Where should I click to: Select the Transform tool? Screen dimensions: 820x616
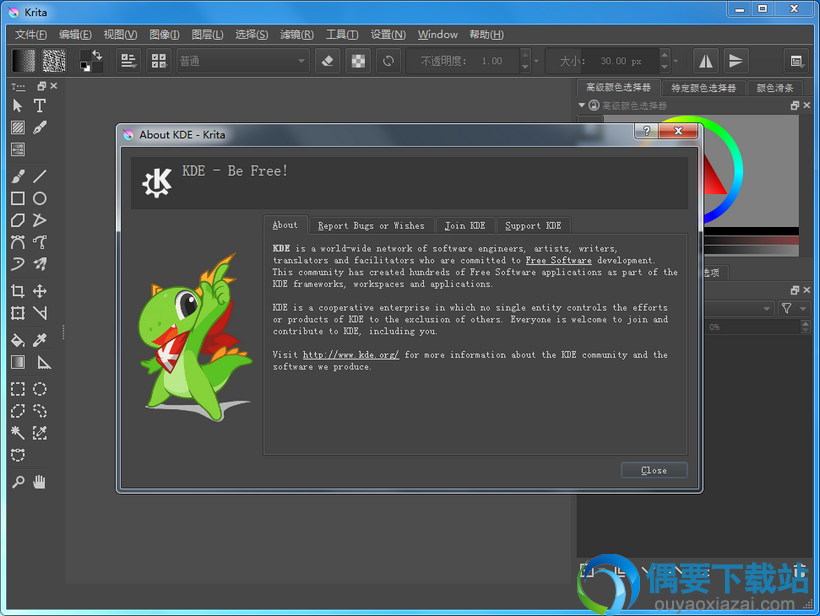[18, 313]
